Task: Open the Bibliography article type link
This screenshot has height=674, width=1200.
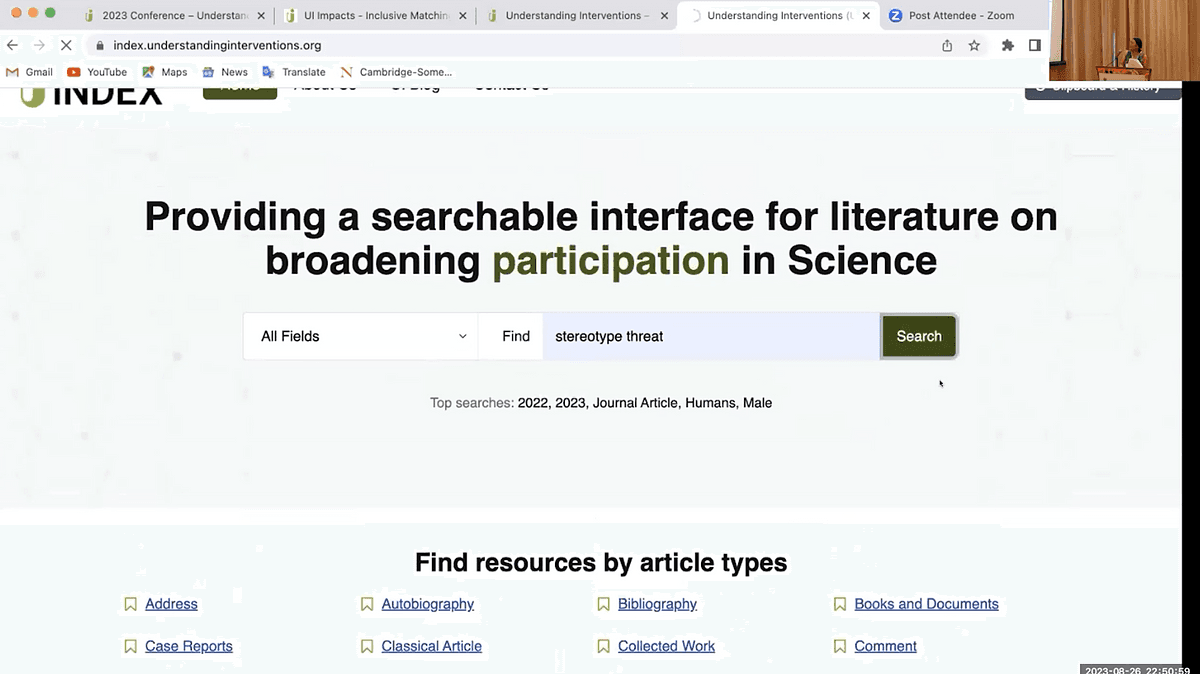Action: coord(657,604)
